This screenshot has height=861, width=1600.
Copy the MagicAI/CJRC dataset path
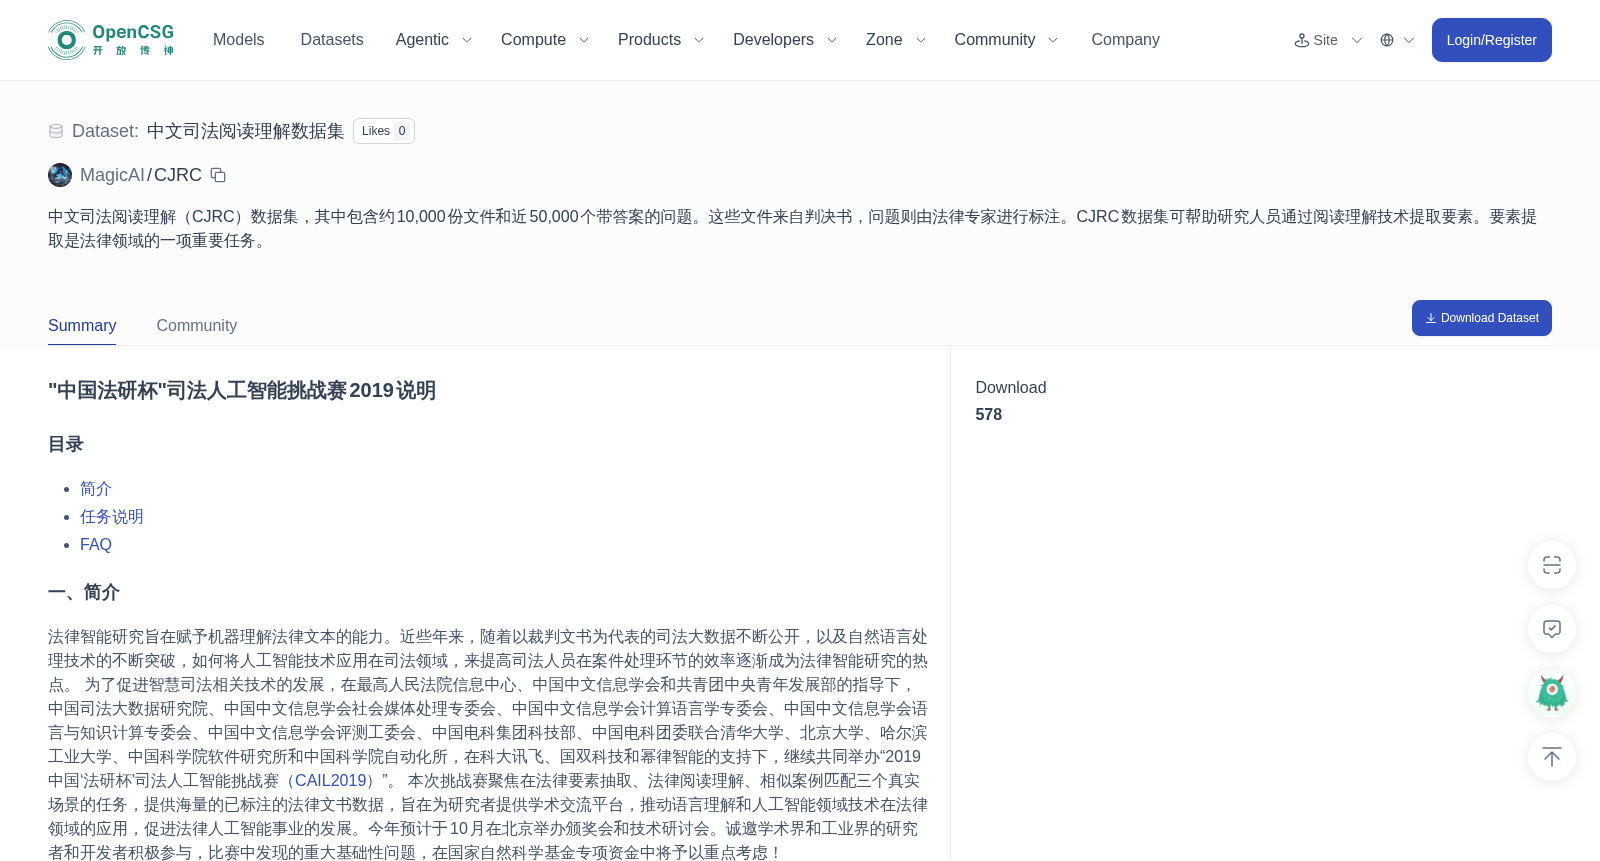coord(218,175)
